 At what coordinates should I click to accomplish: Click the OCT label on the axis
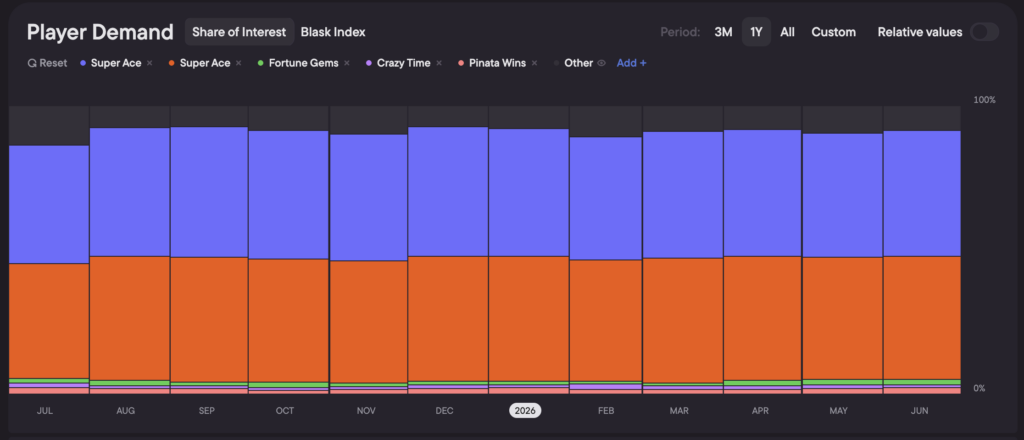coord(285,411)
